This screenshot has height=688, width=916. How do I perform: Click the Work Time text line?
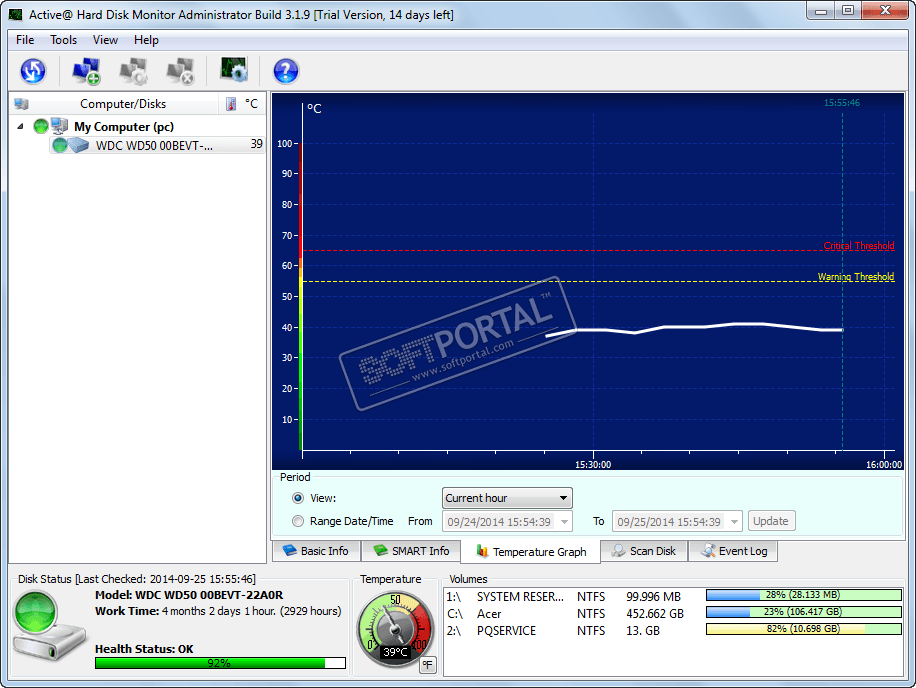(x=218, y=611)
